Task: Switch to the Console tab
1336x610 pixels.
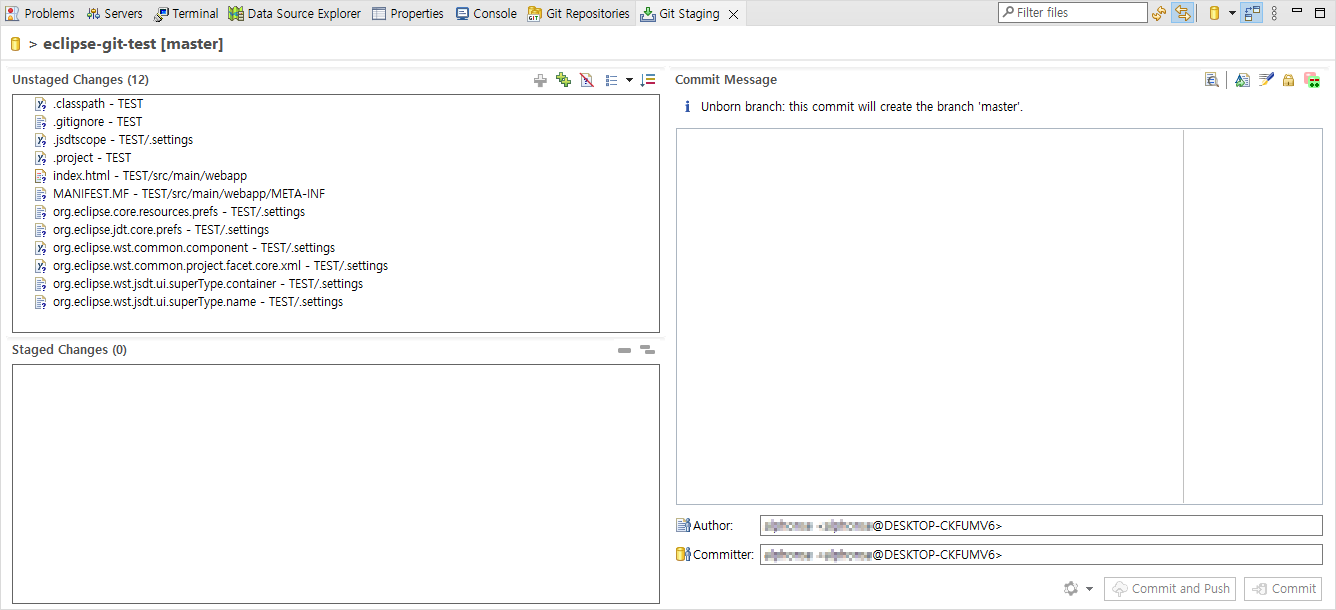Action: pos(486,14)
